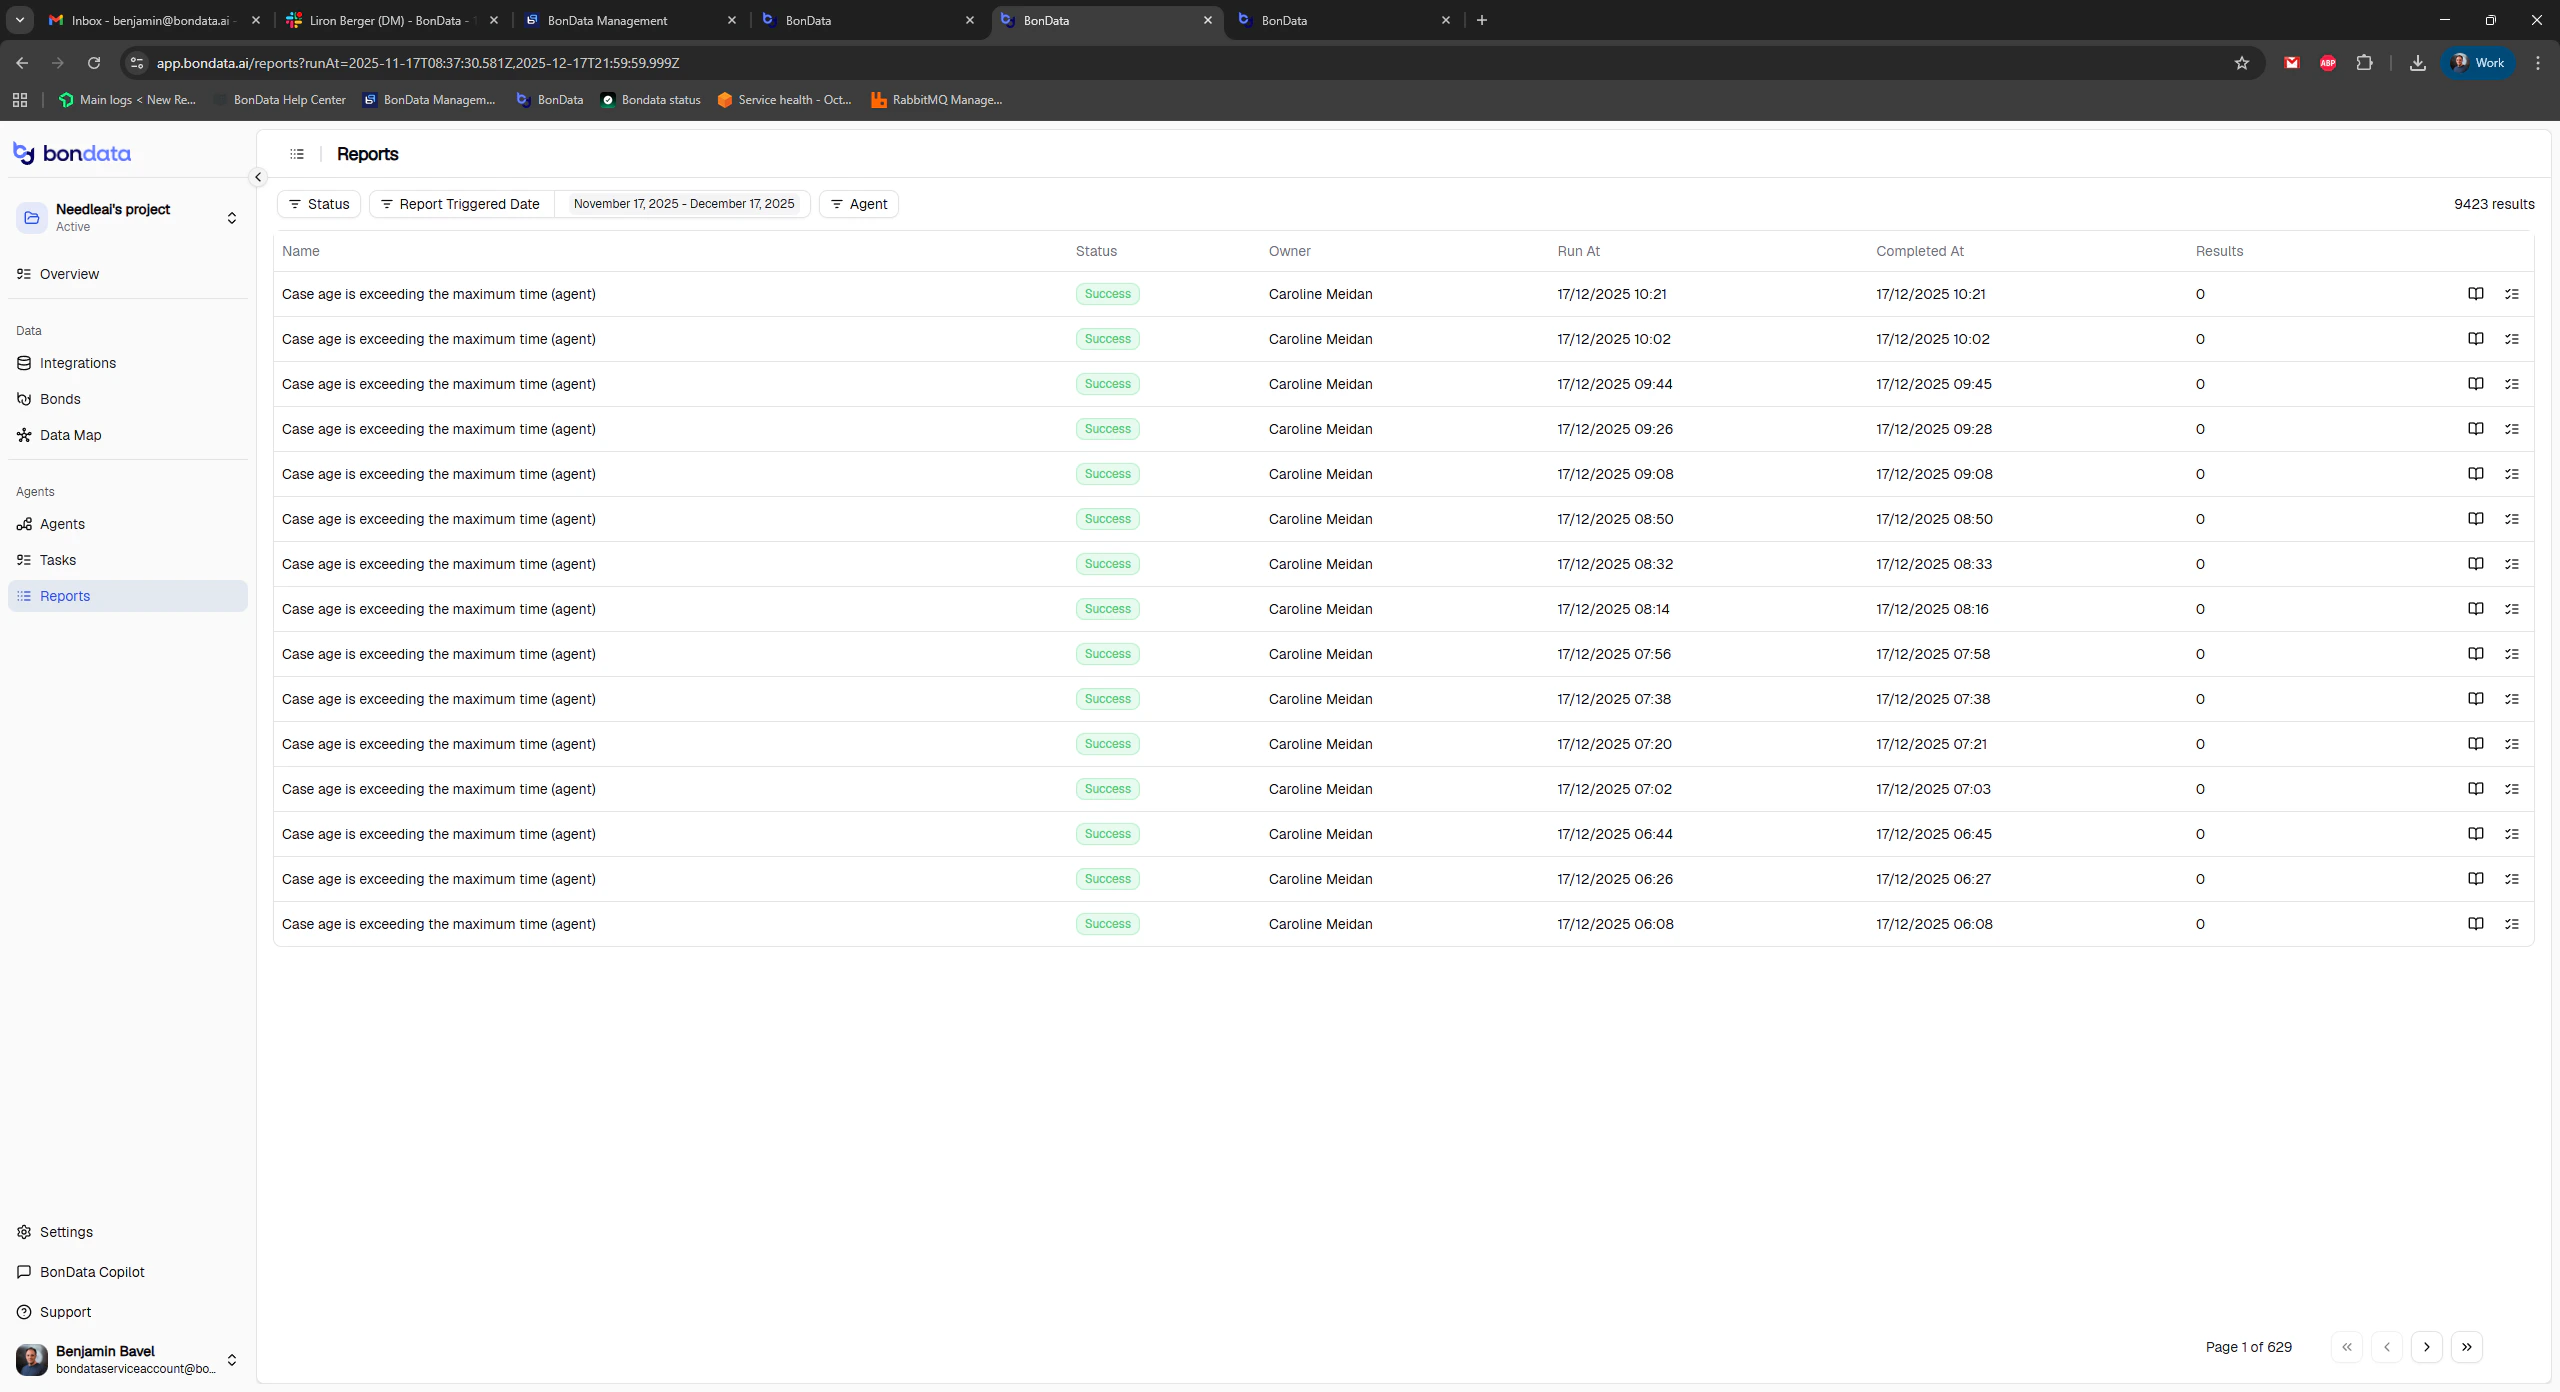Navigate to Data Map section

click(x=70, y=435)
